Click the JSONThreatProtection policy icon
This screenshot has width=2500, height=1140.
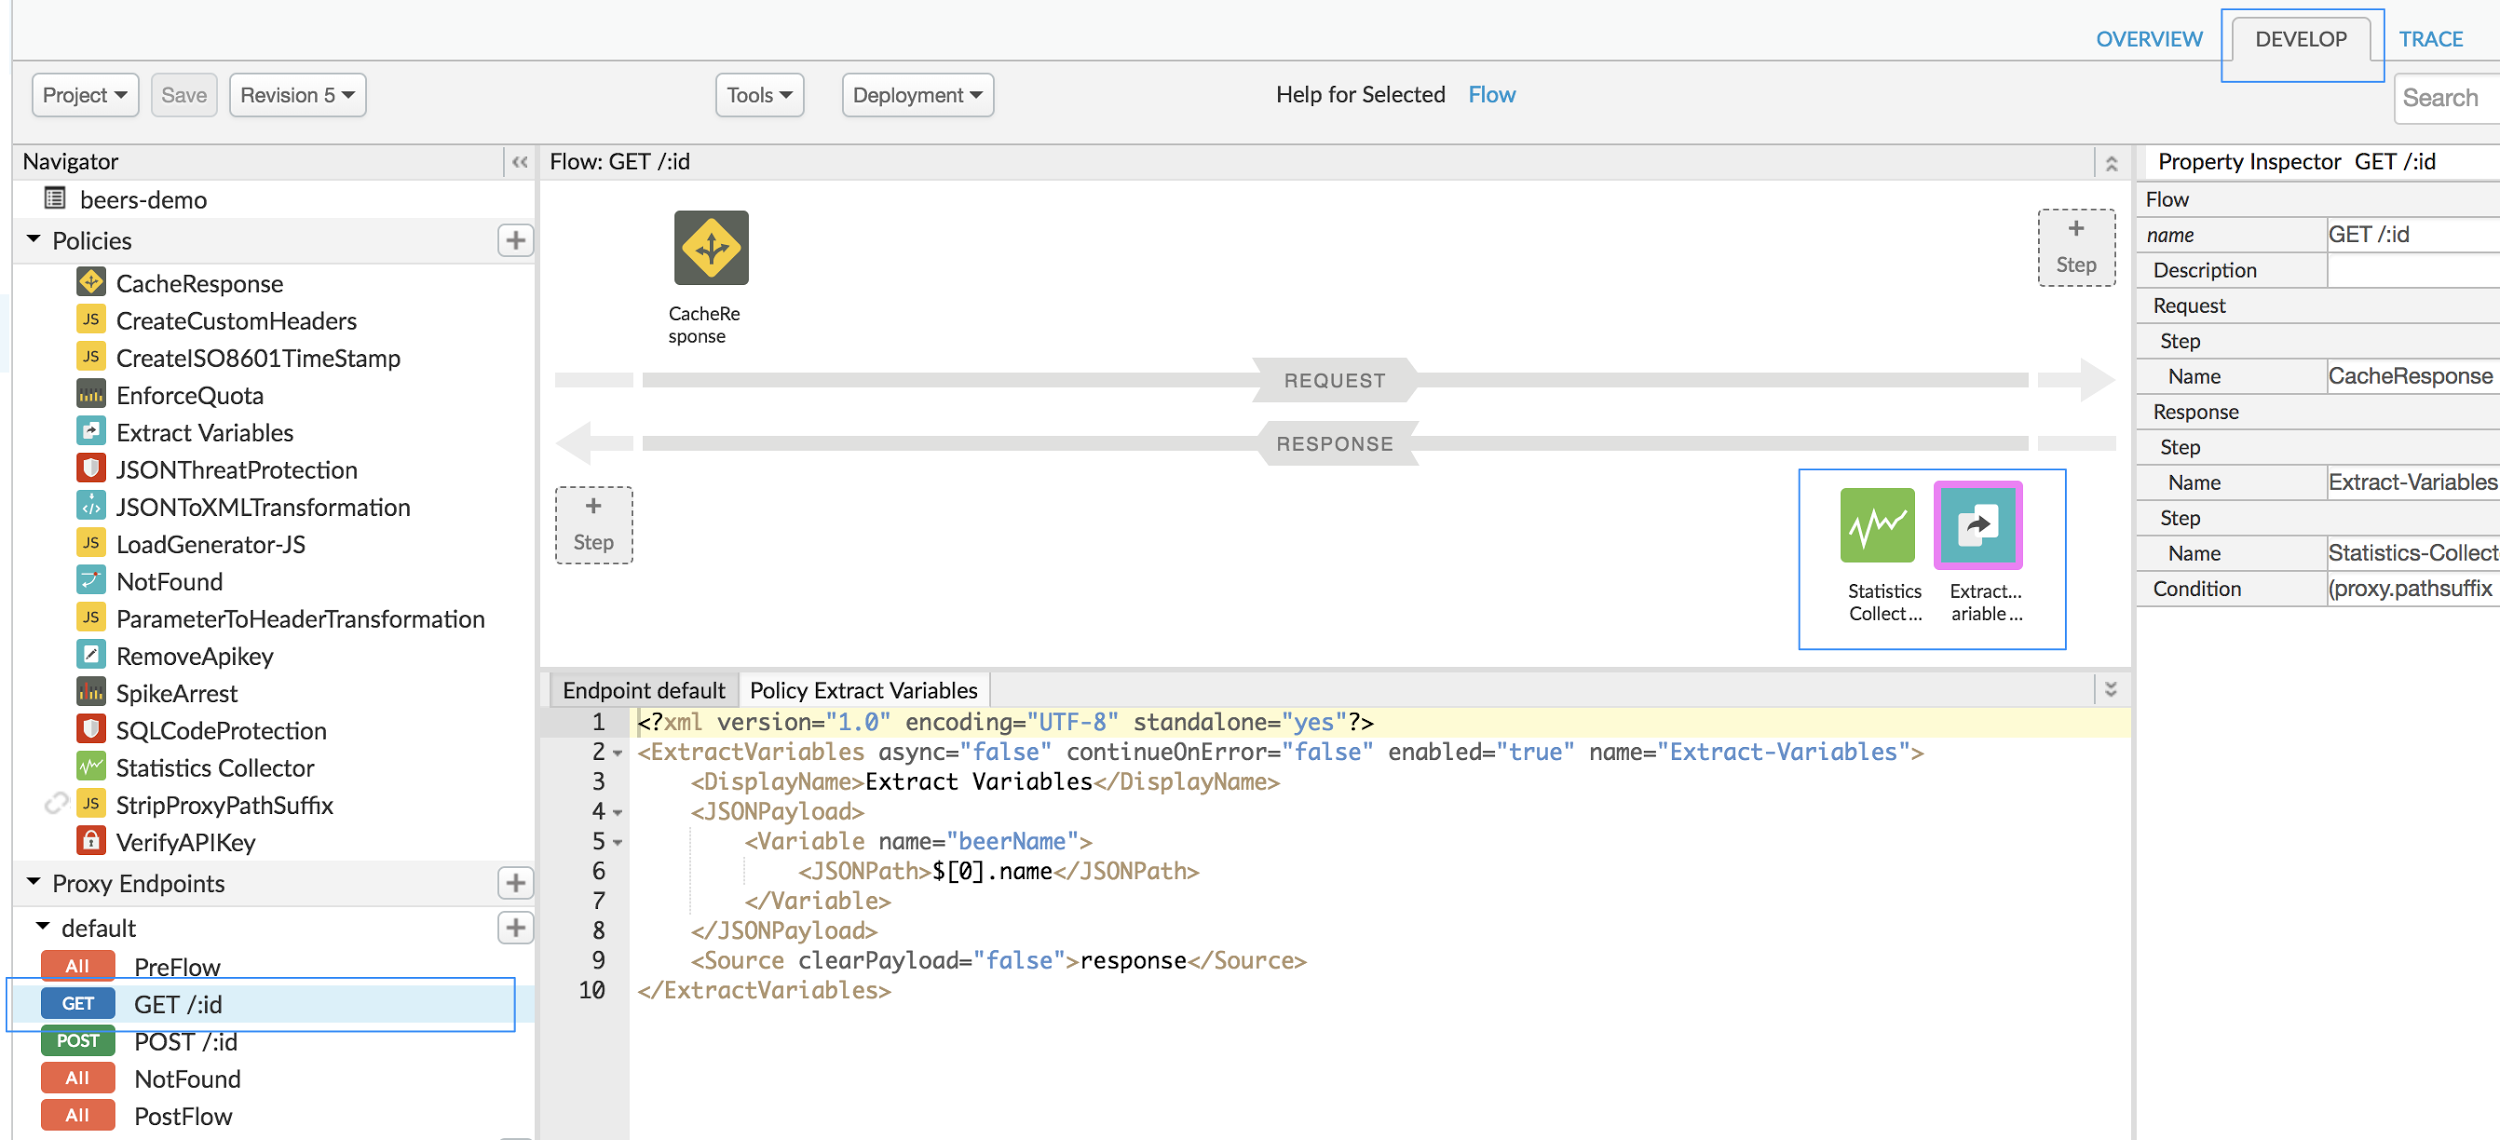92,470
